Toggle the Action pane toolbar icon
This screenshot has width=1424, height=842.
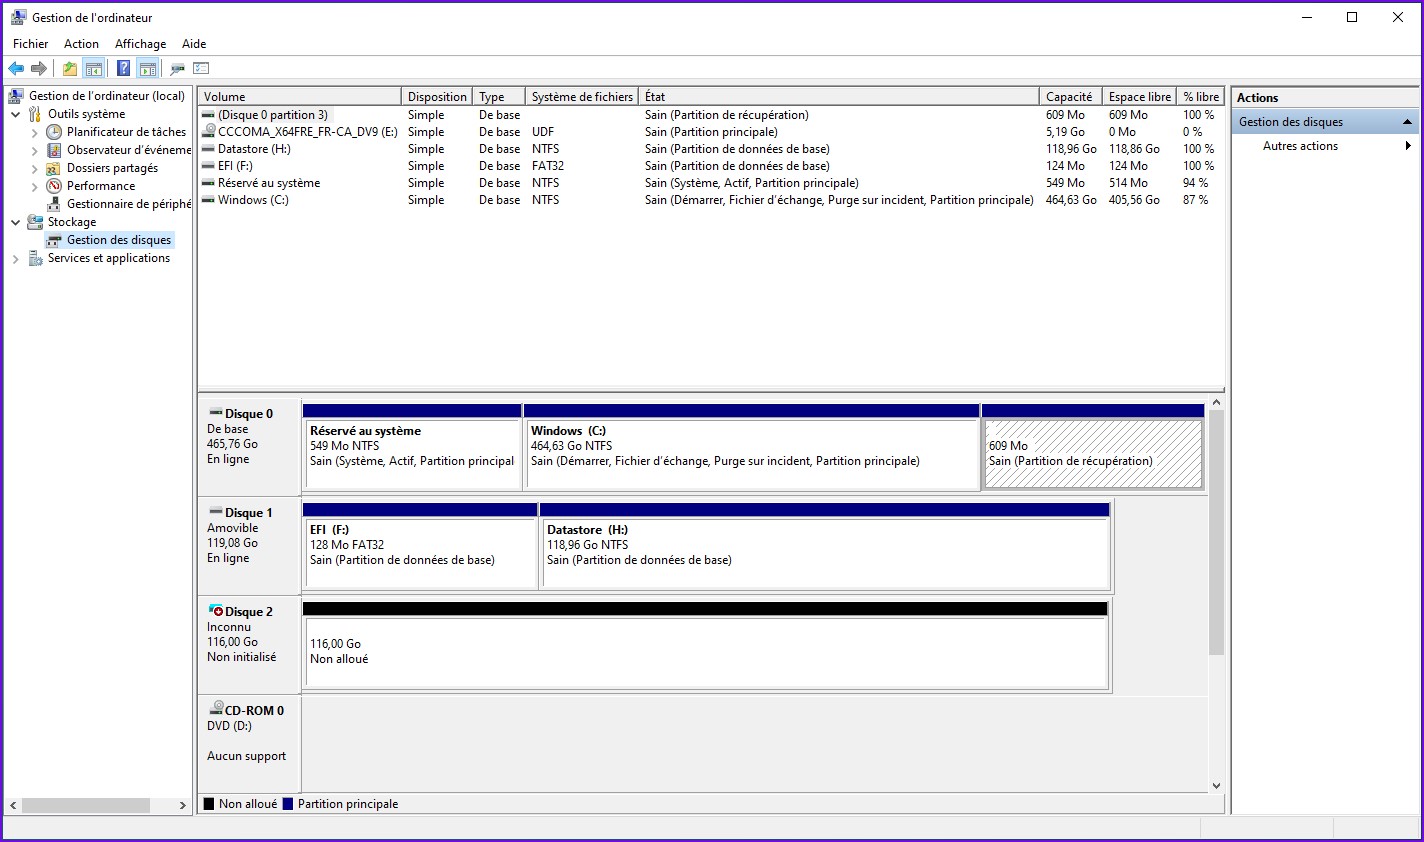coord(148,68)
